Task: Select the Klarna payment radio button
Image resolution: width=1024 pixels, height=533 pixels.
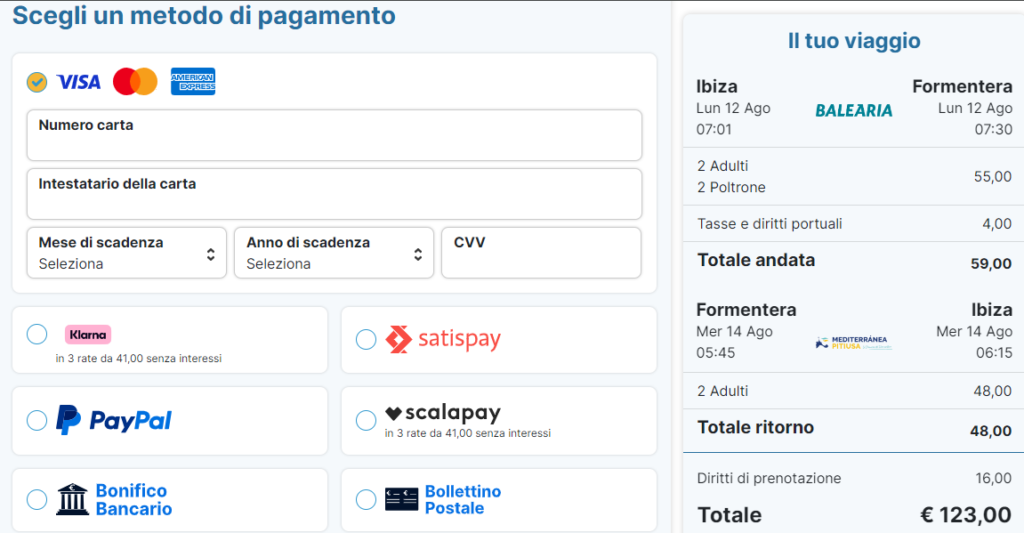Action: [37, 335]
